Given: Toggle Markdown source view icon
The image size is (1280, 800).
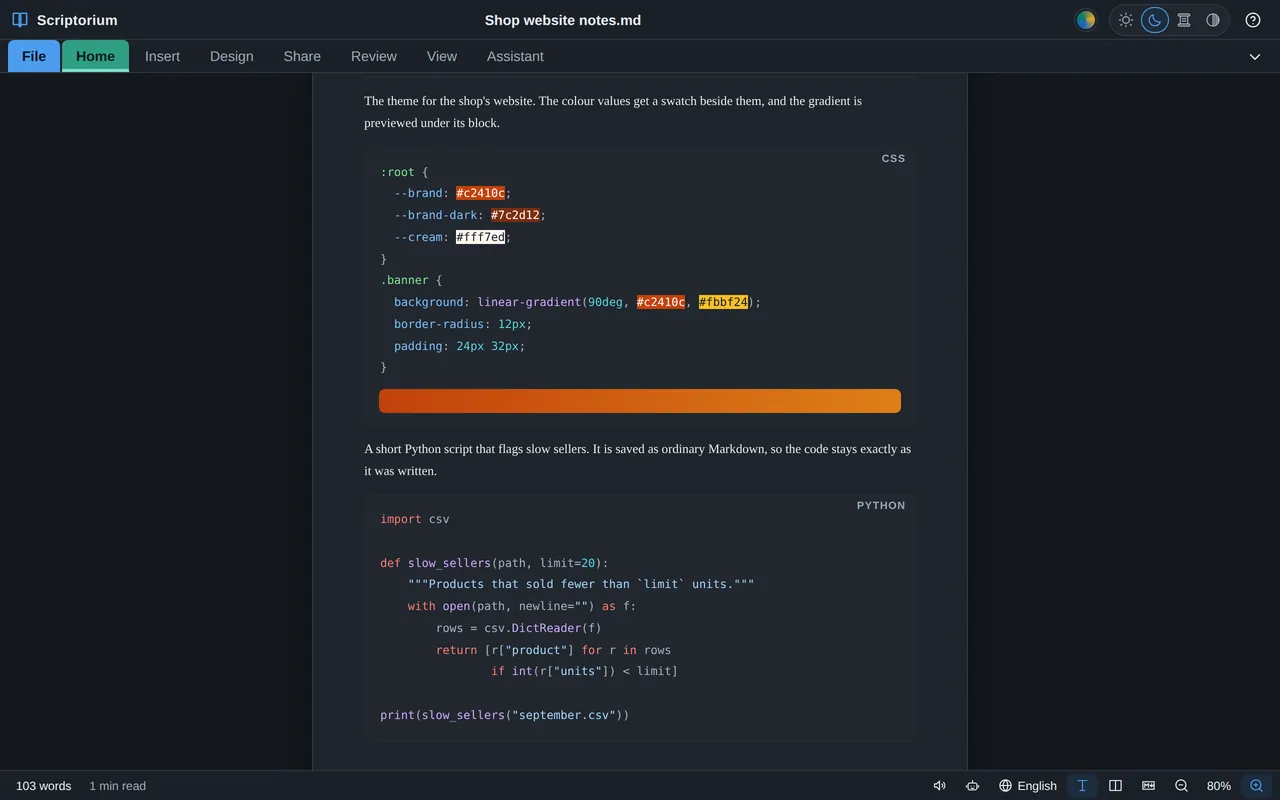Looking at the screenshot, I should click(1148, 786).
